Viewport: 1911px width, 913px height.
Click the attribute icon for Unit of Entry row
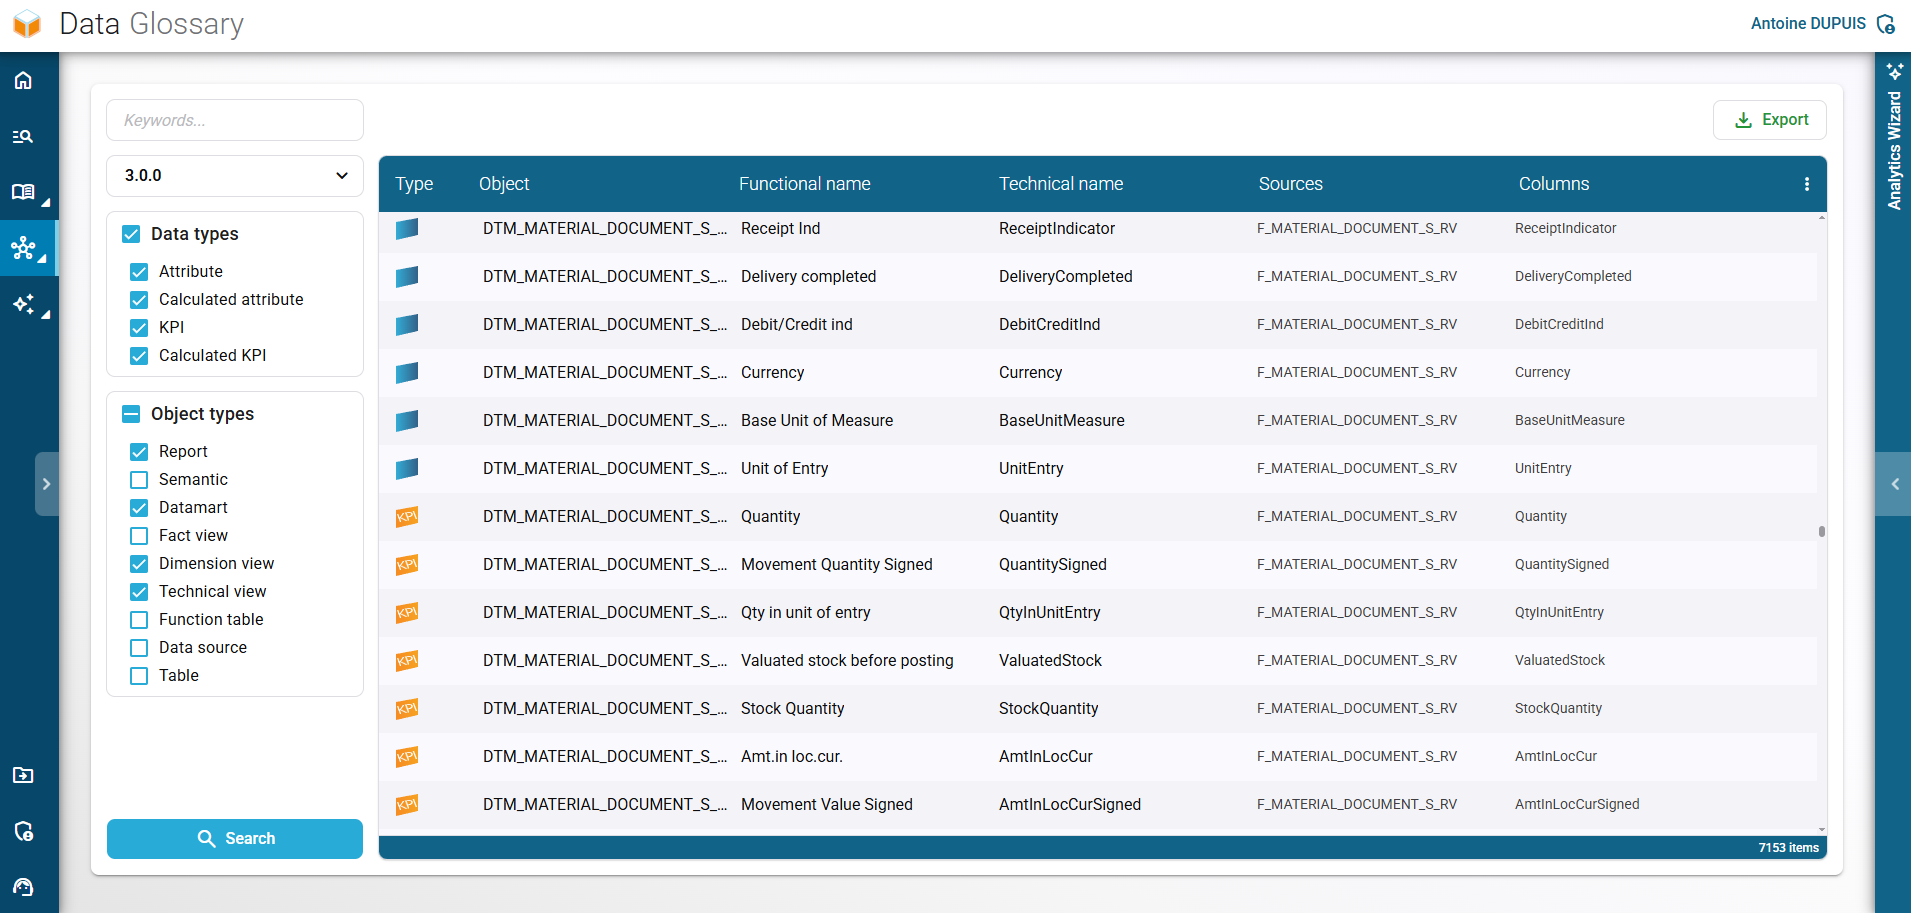407,469
